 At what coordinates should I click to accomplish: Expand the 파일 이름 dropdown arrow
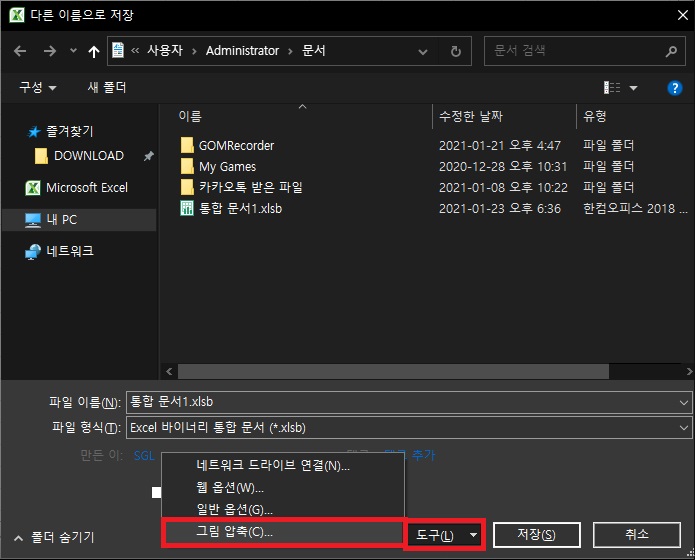683,403
